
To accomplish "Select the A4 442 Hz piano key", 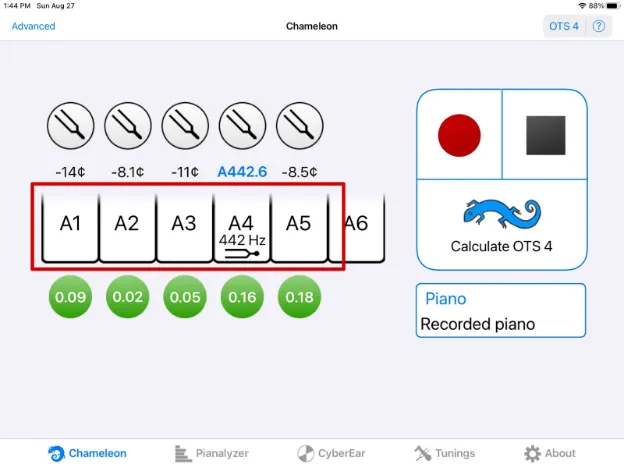I will (x=242, y=228).
